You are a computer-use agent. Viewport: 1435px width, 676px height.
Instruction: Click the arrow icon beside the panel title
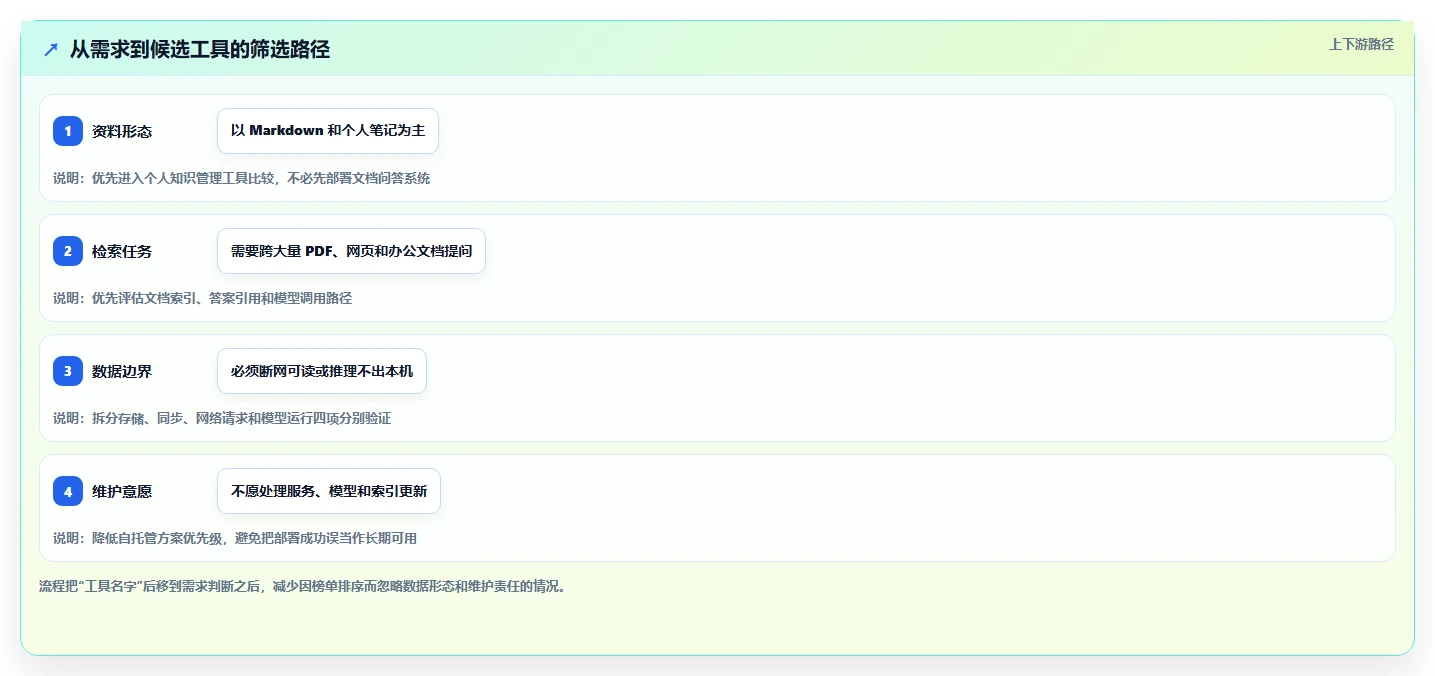pyautogui.click(x=51, y=49)
